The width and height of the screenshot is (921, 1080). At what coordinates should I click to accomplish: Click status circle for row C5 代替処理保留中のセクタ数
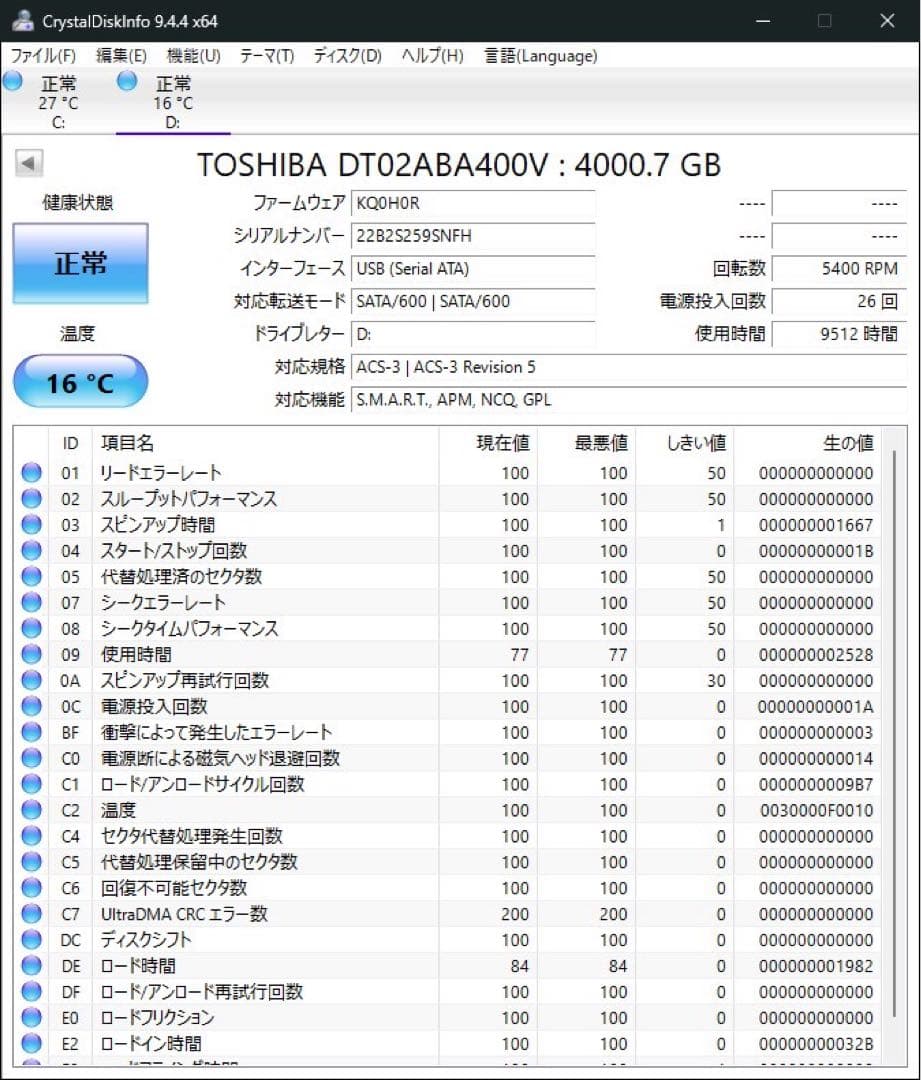(x=32, y=862)
